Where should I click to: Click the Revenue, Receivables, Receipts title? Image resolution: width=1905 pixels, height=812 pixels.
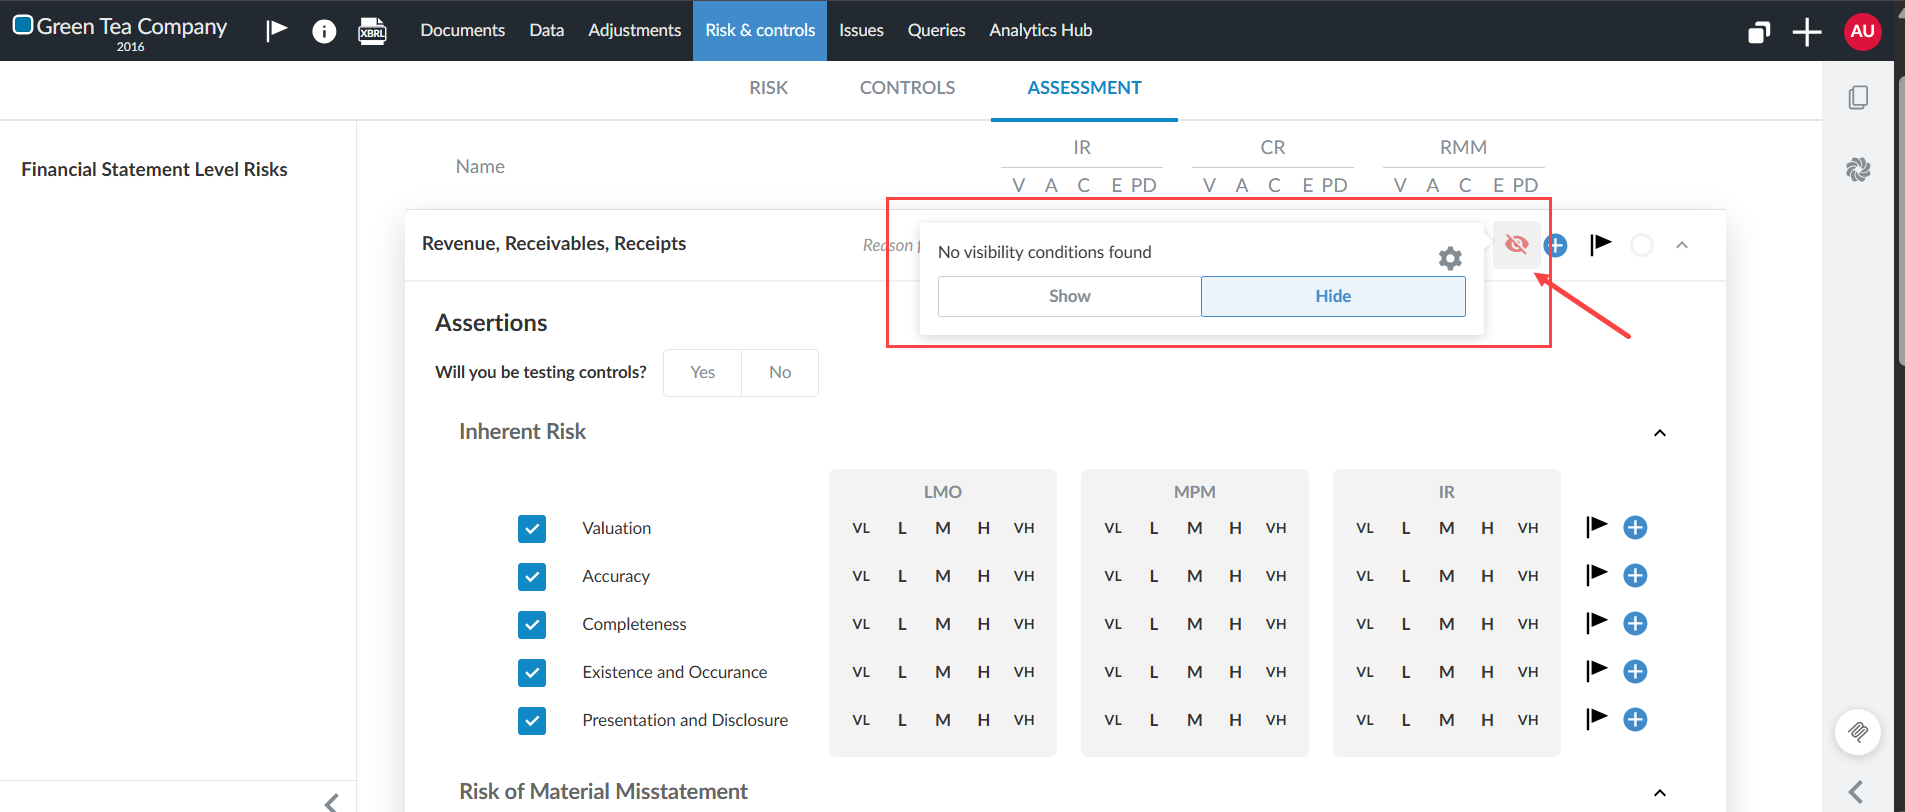pyautogui.click(x=554, y=243)
